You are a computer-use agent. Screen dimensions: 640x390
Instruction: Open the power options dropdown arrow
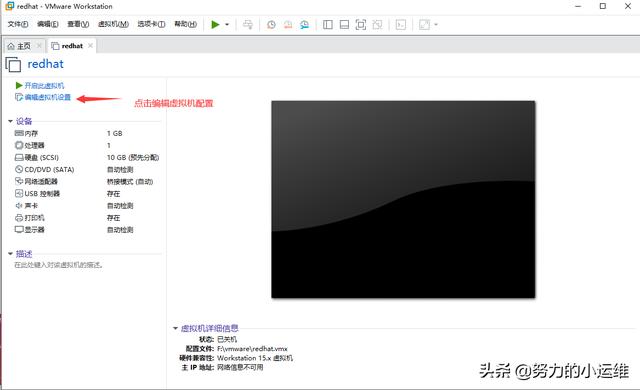coord(227,24)
